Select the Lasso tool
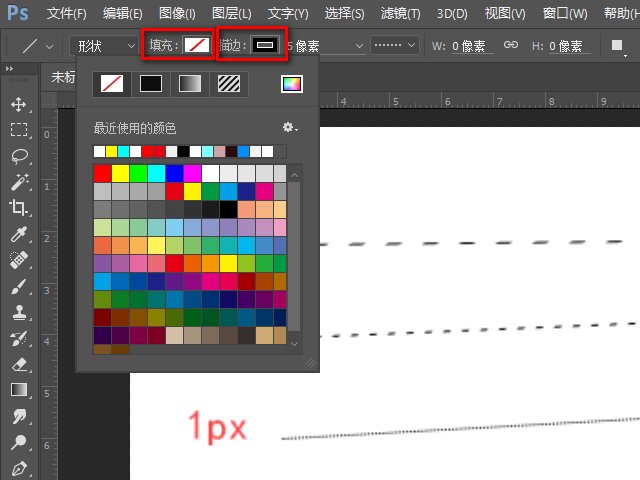 tap(18, 156)
